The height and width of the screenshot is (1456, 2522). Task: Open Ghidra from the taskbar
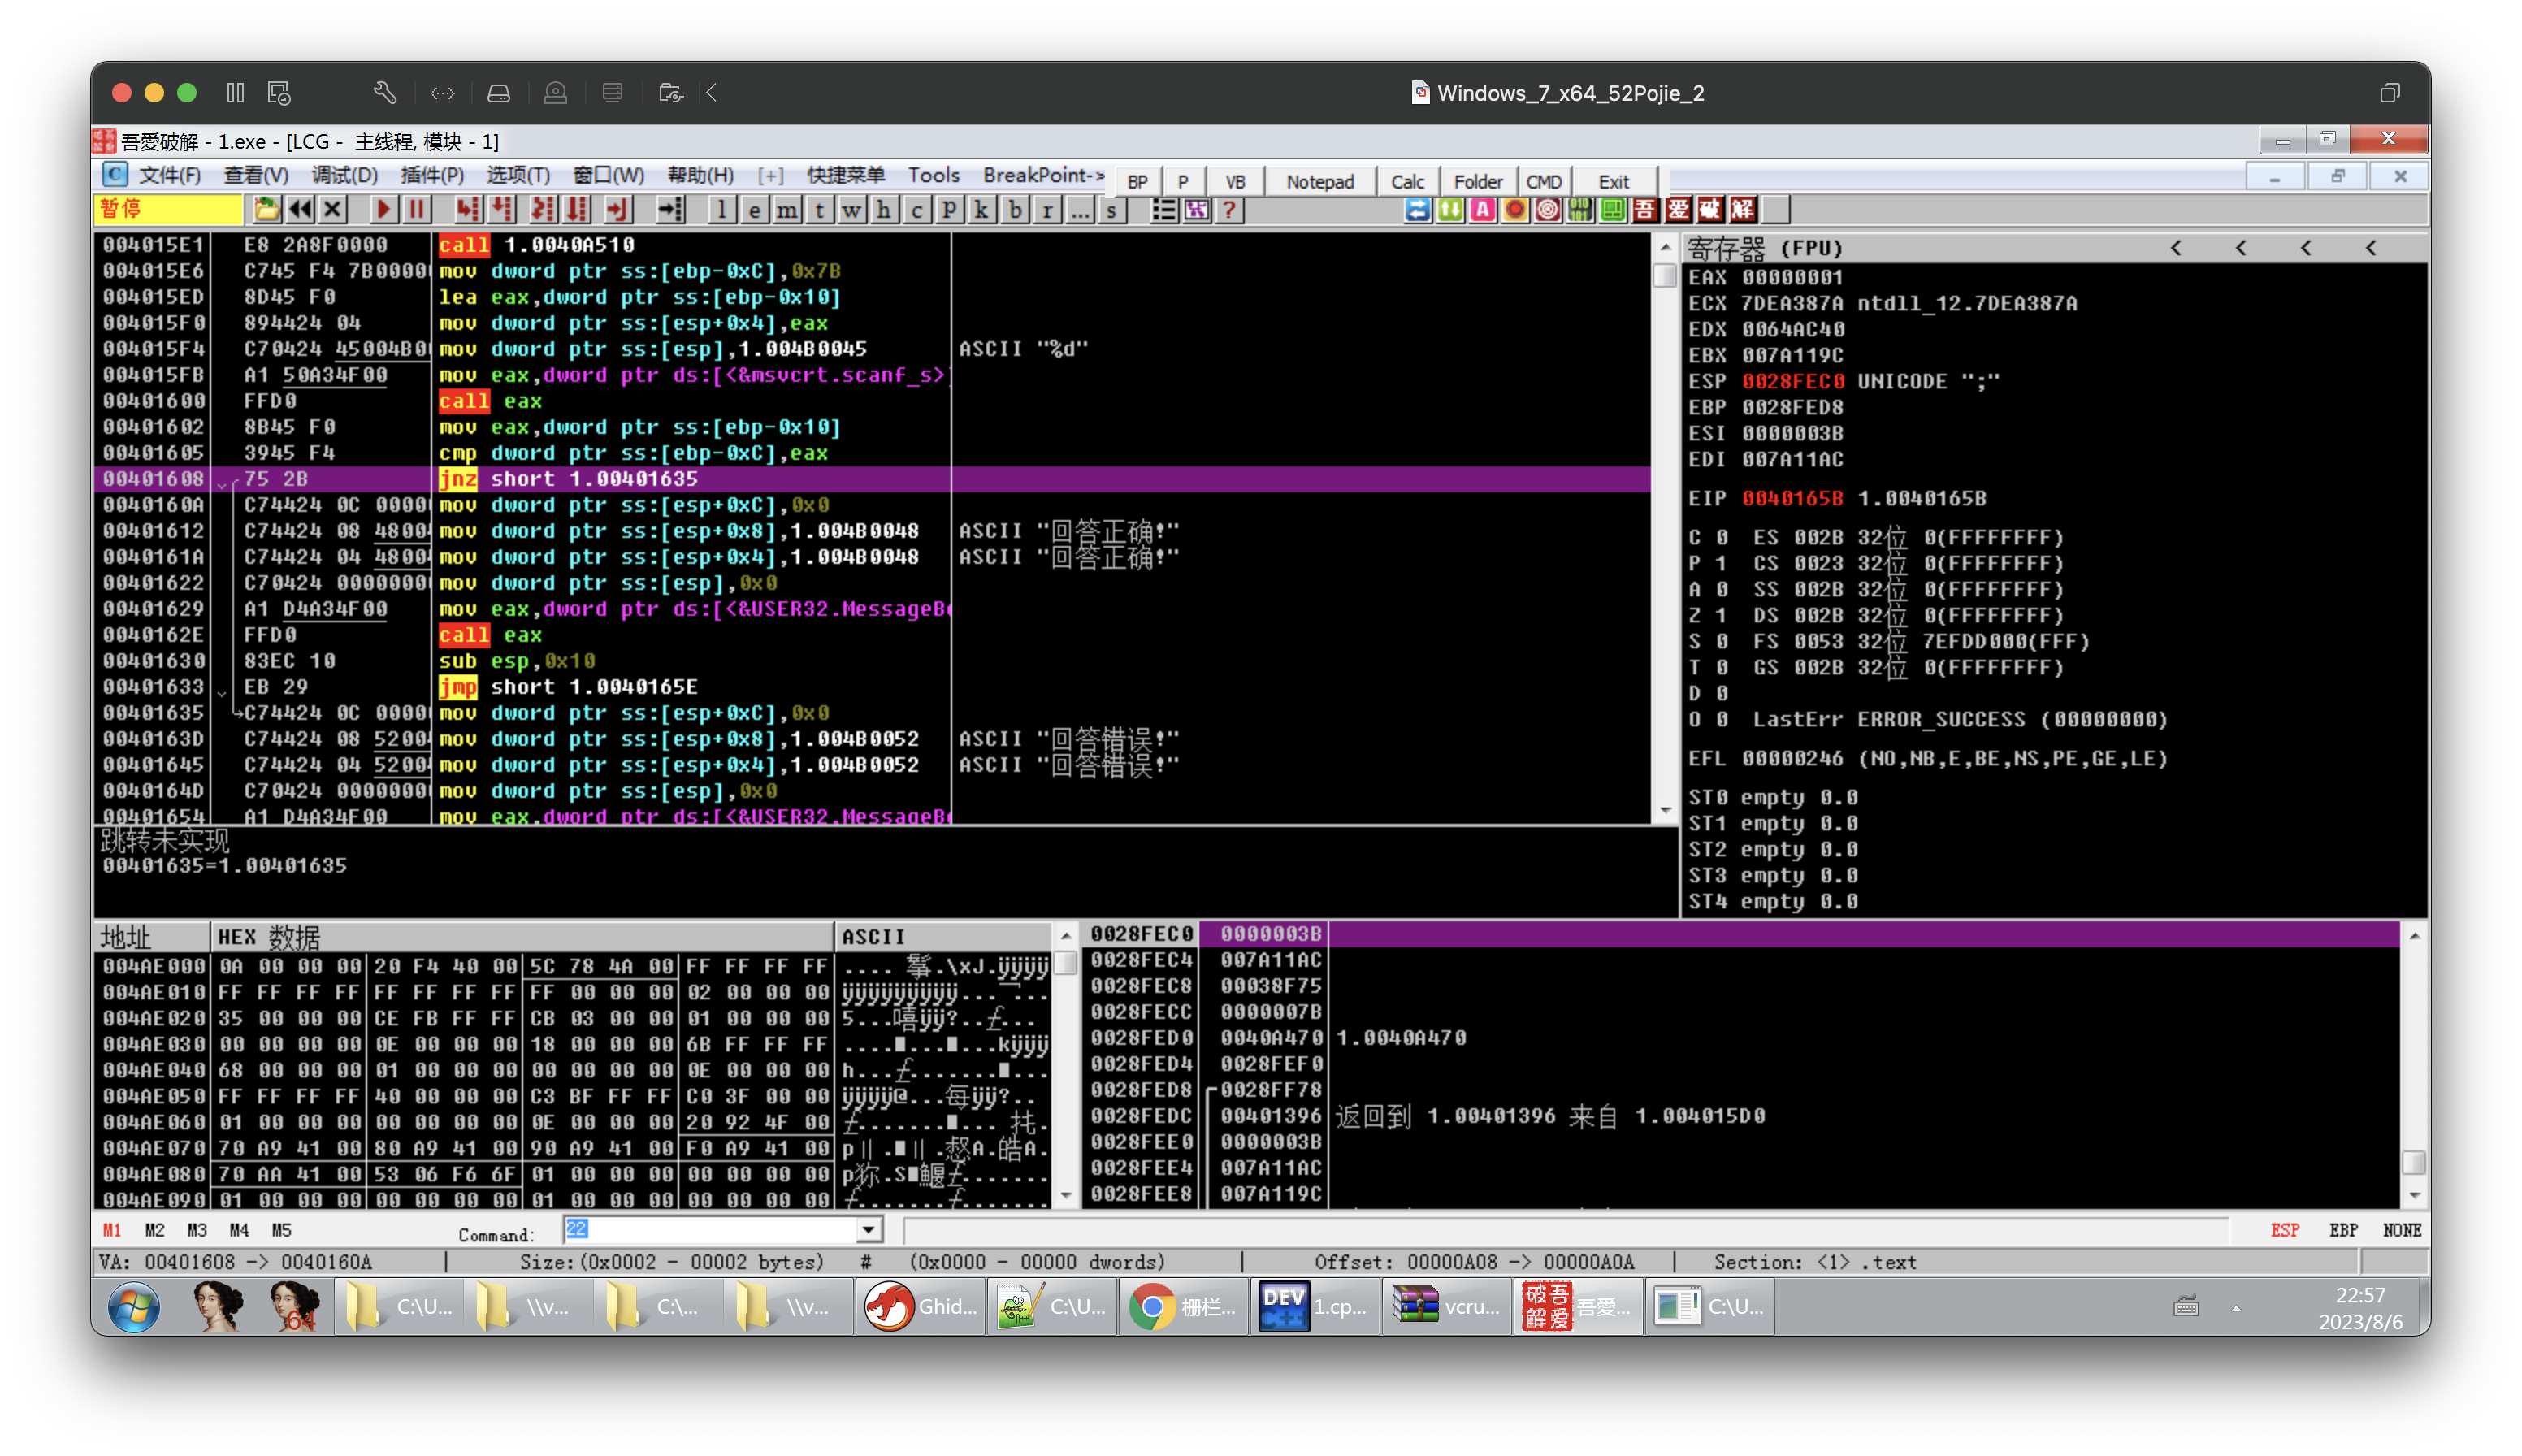pyautogui.click(x=921, y=1307)
